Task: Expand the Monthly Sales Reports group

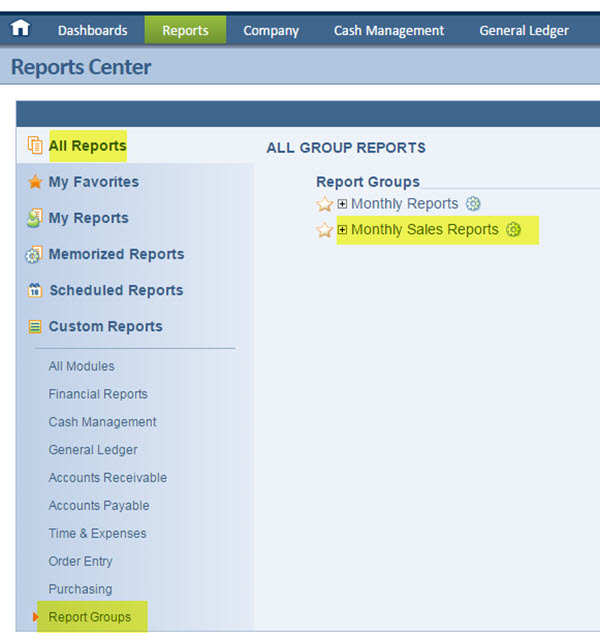Action: click(342, 230)
